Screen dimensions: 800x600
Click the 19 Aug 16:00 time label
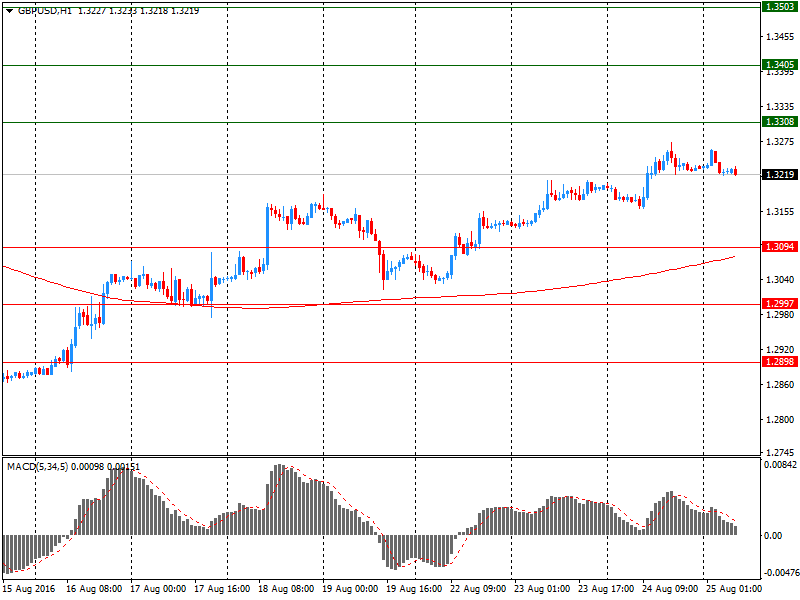pos(414,589)
